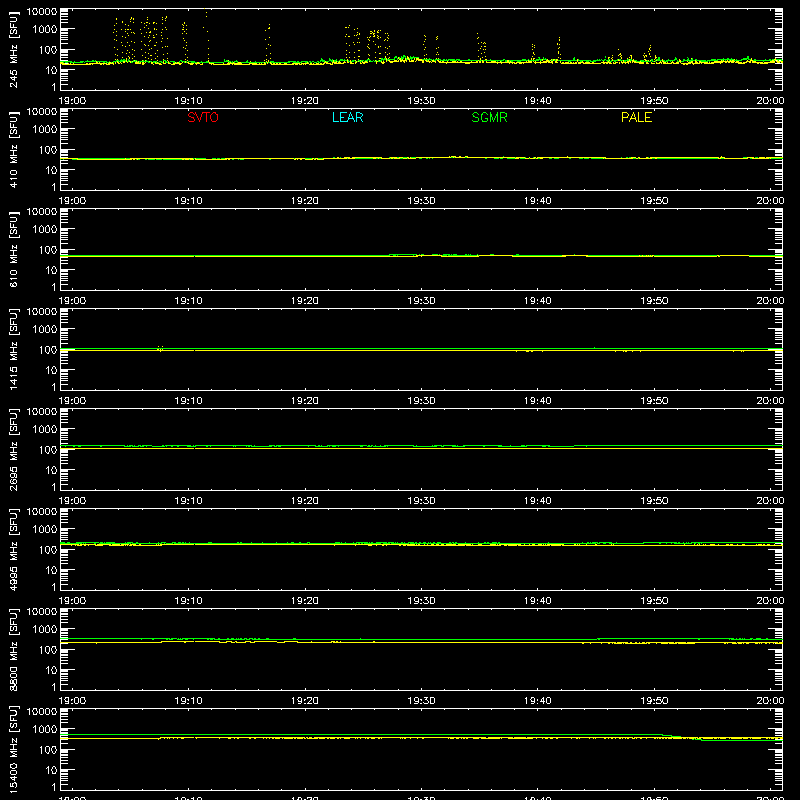The height and width of the screenshot is (800, 800).
Task: Click 19:30 tick under the 8800 MHz panel
Action: pos(421,701)
